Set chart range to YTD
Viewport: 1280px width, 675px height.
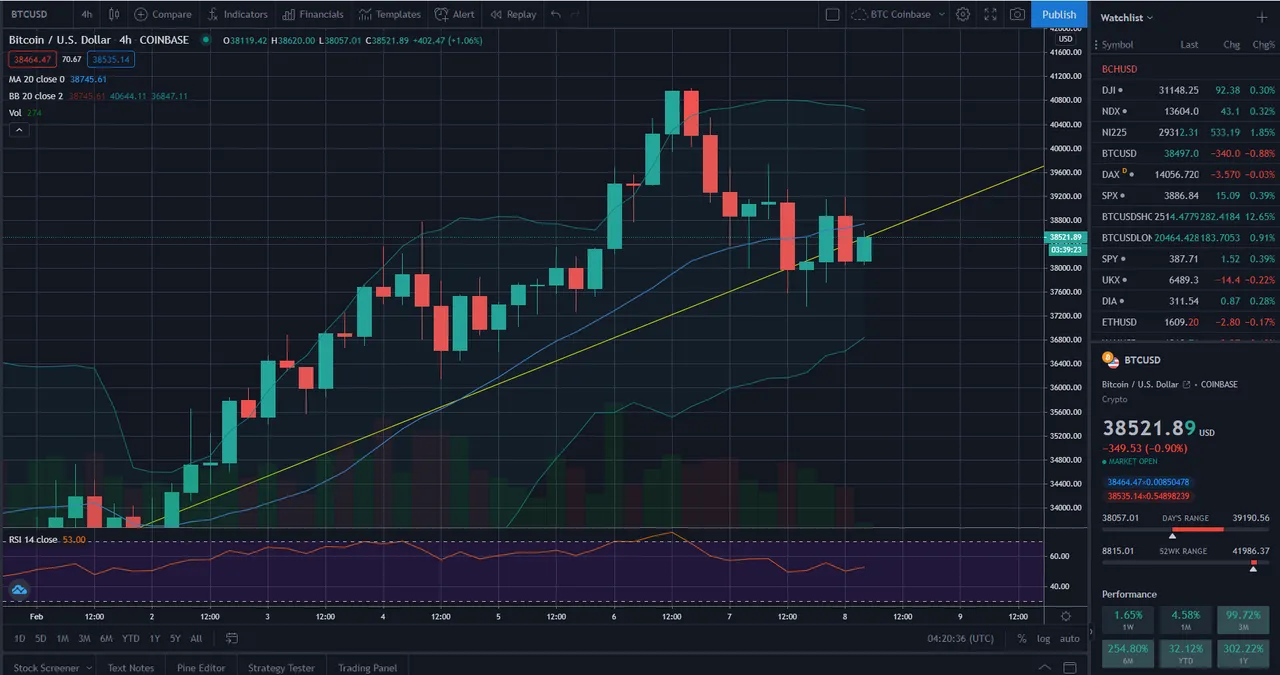(x=131, y=638)
